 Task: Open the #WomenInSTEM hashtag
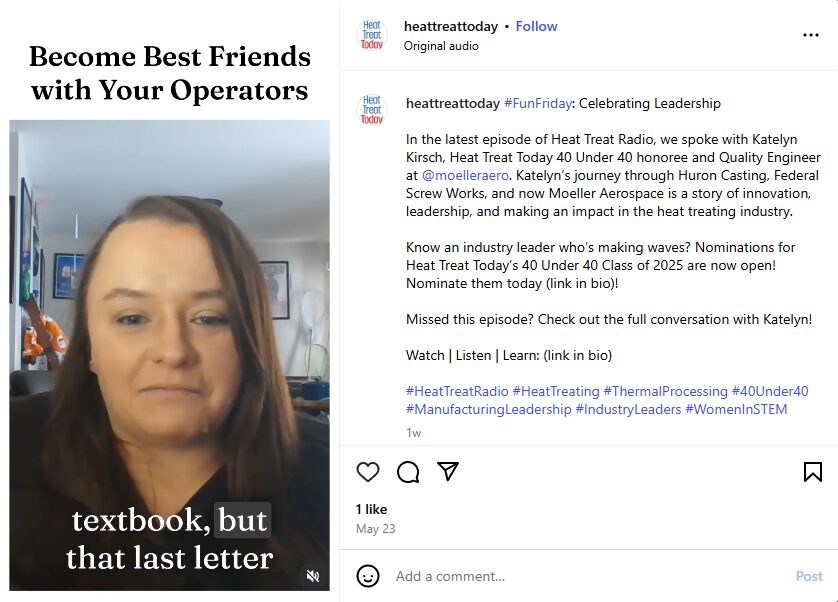736,410
